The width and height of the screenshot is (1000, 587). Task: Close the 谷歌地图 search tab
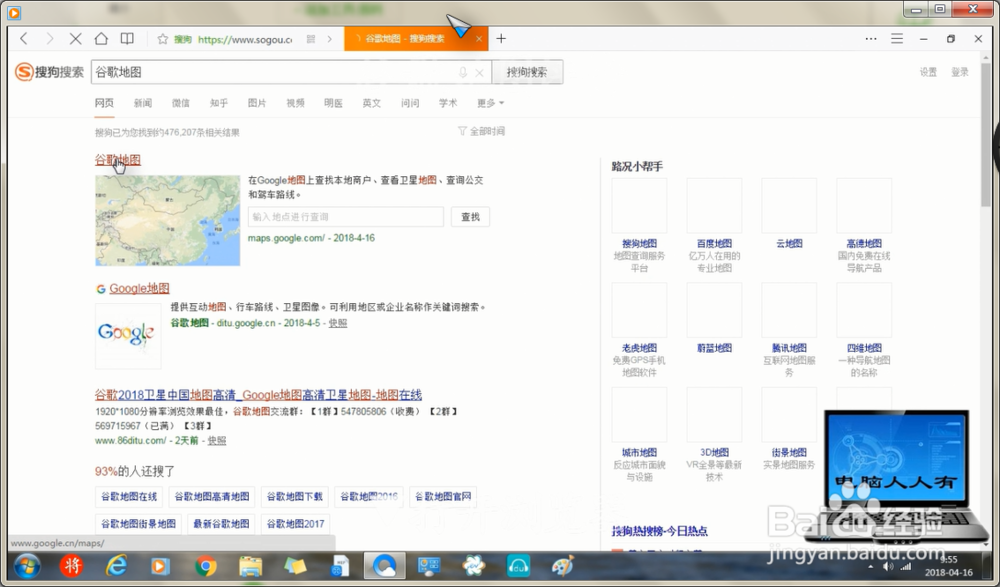(479, 39)
